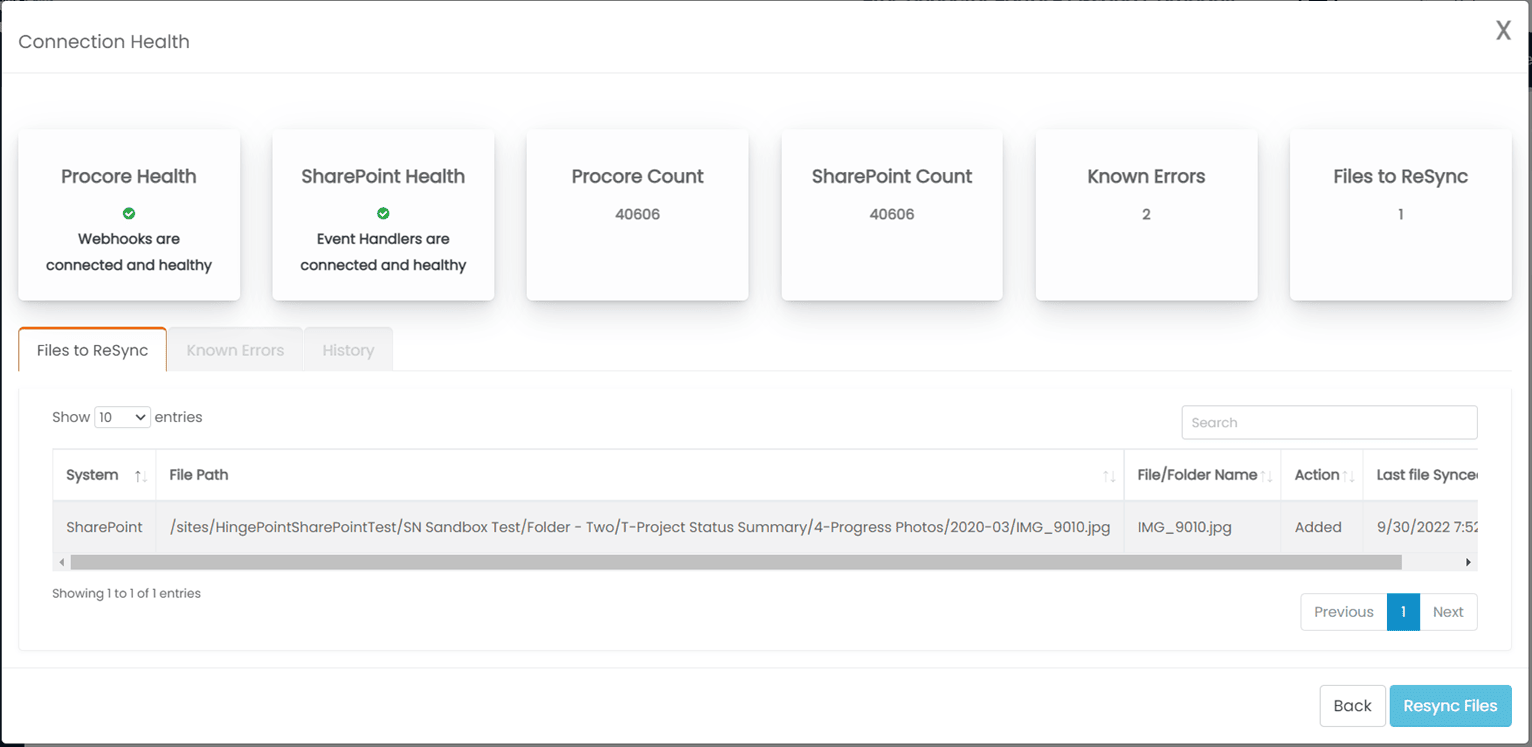The height and width of the screenshot is (747, 1532).
Task: Open the History tab
Action: [x=348, y=349]
